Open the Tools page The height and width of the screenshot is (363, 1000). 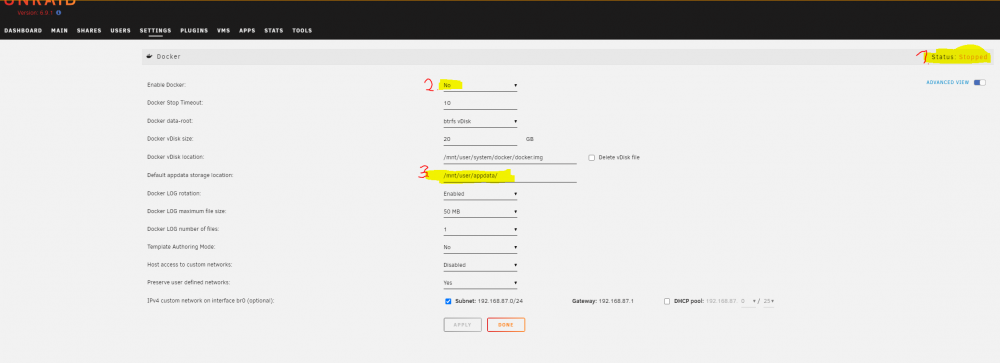click(302, 31)
